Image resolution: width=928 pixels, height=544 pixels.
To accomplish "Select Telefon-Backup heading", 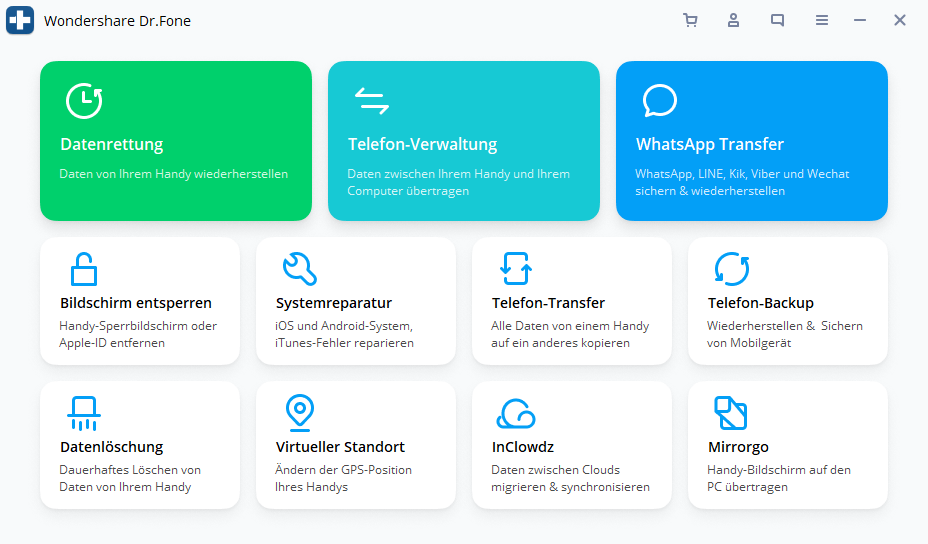I will click(x=761, y=303).
